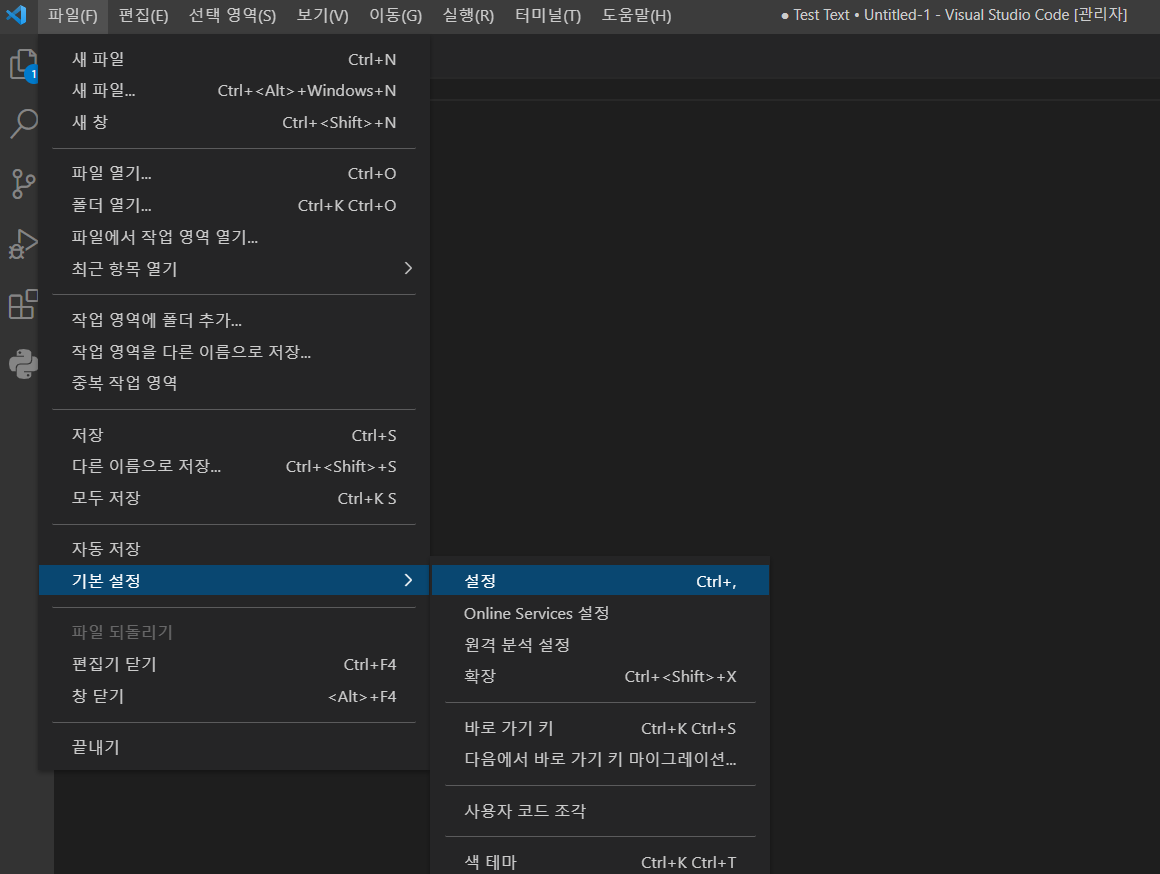The width and height of the screenshot is (1160, 874).
Task: Open the 도움말(H) menu
Action: point(636,16)
